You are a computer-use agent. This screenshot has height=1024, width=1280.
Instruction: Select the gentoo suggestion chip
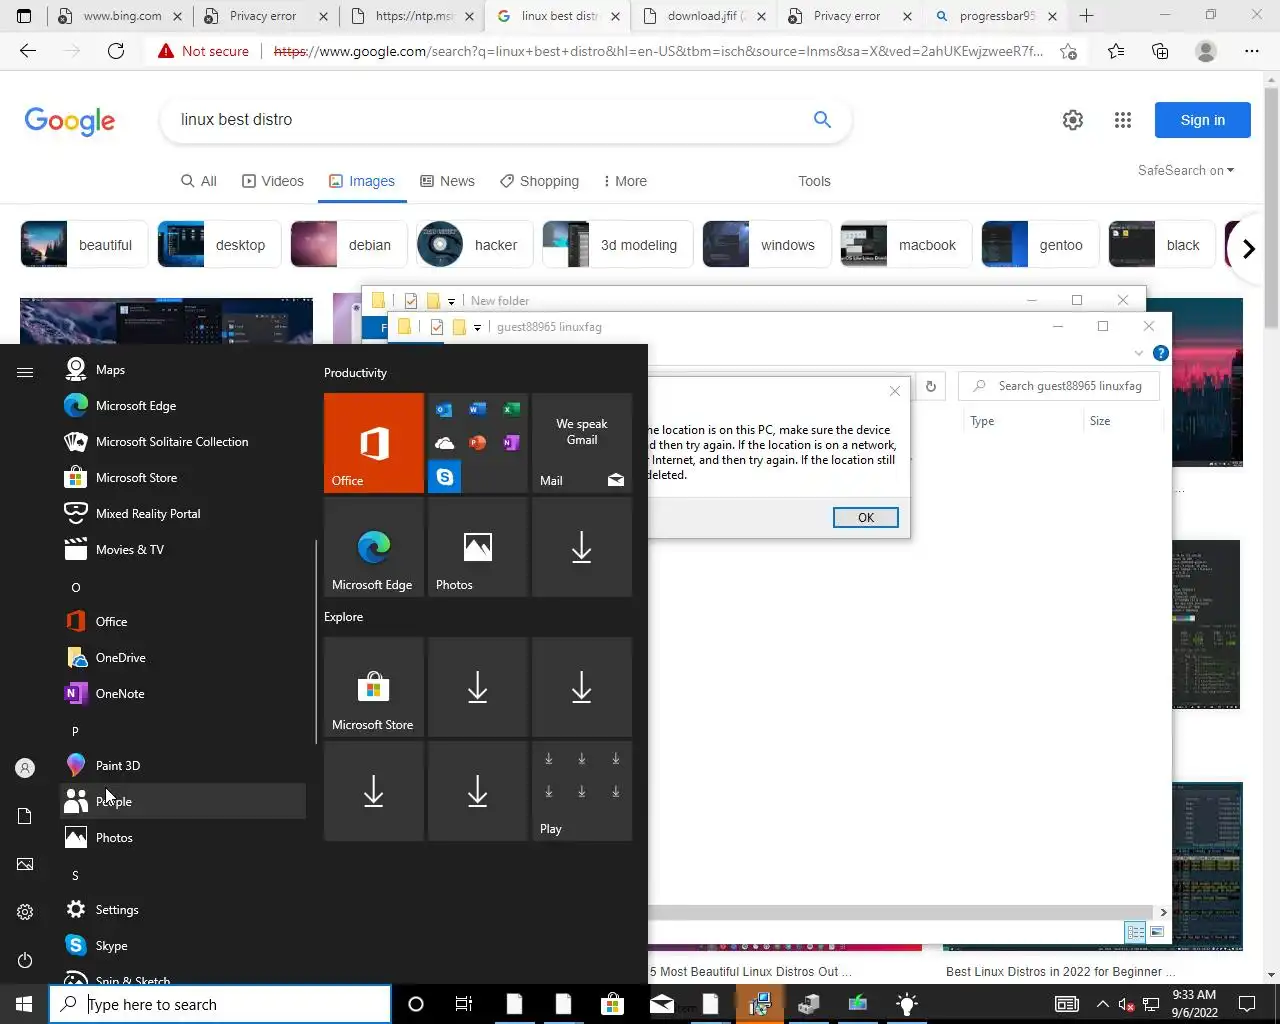1039,245
